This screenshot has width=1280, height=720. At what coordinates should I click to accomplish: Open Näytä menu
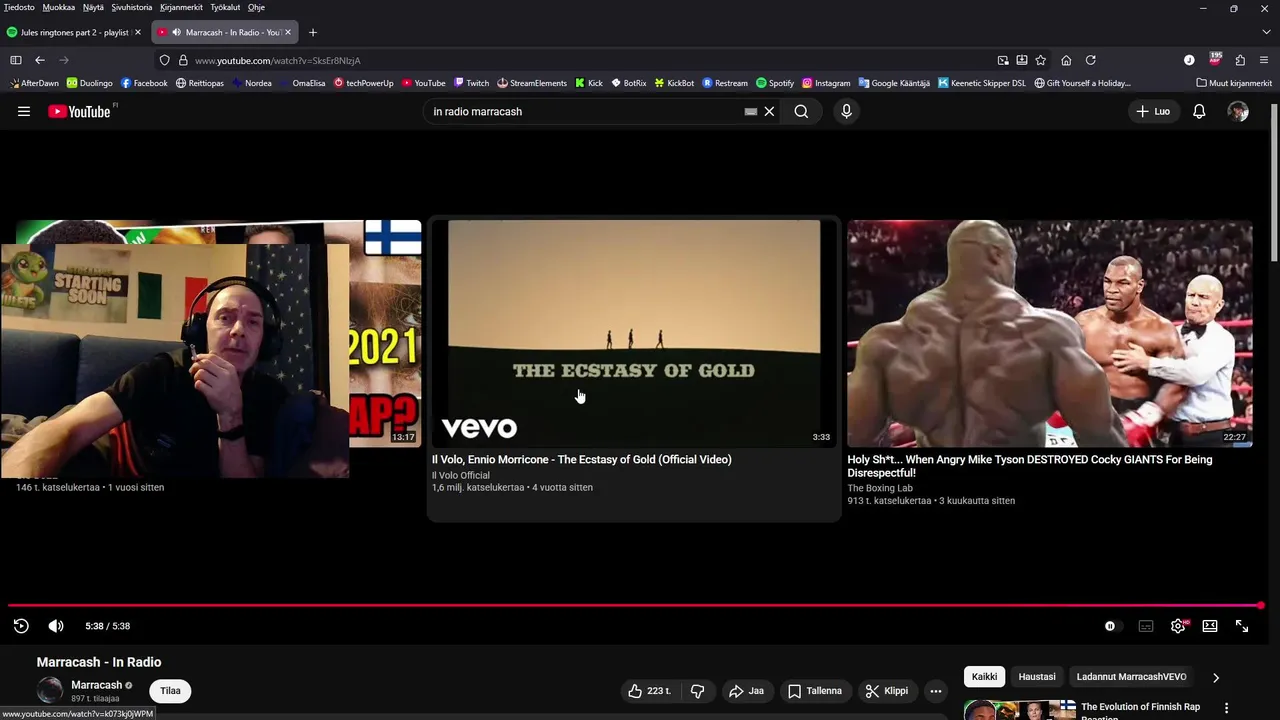[93, 7]
